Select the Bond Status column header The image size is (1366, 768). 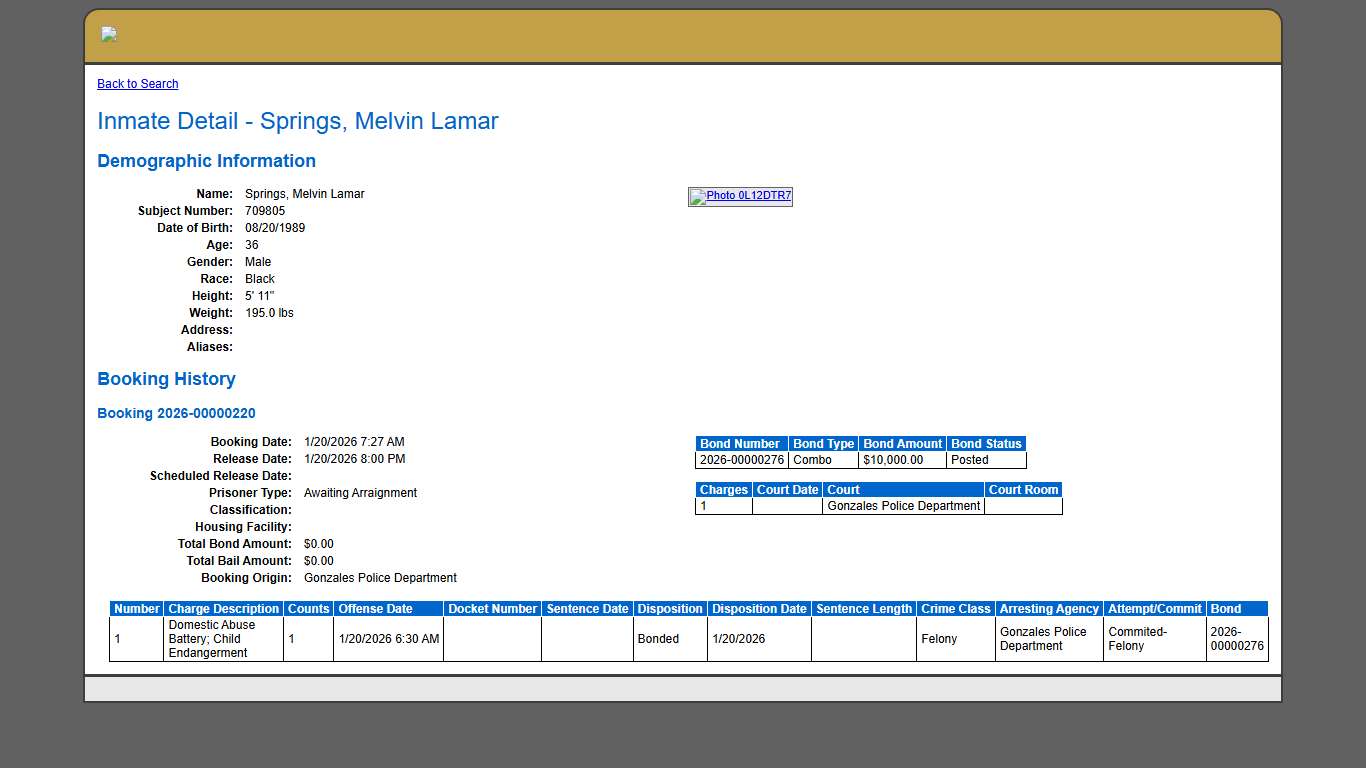tap(986, 443)
